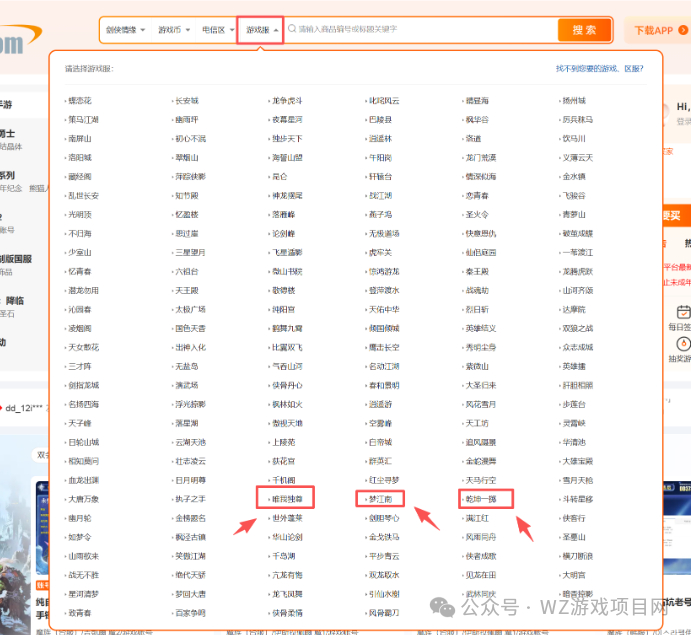Open the 剑侠情缘 game dropdown
Viewport: 691px width, 635px height.
point(125,30)
